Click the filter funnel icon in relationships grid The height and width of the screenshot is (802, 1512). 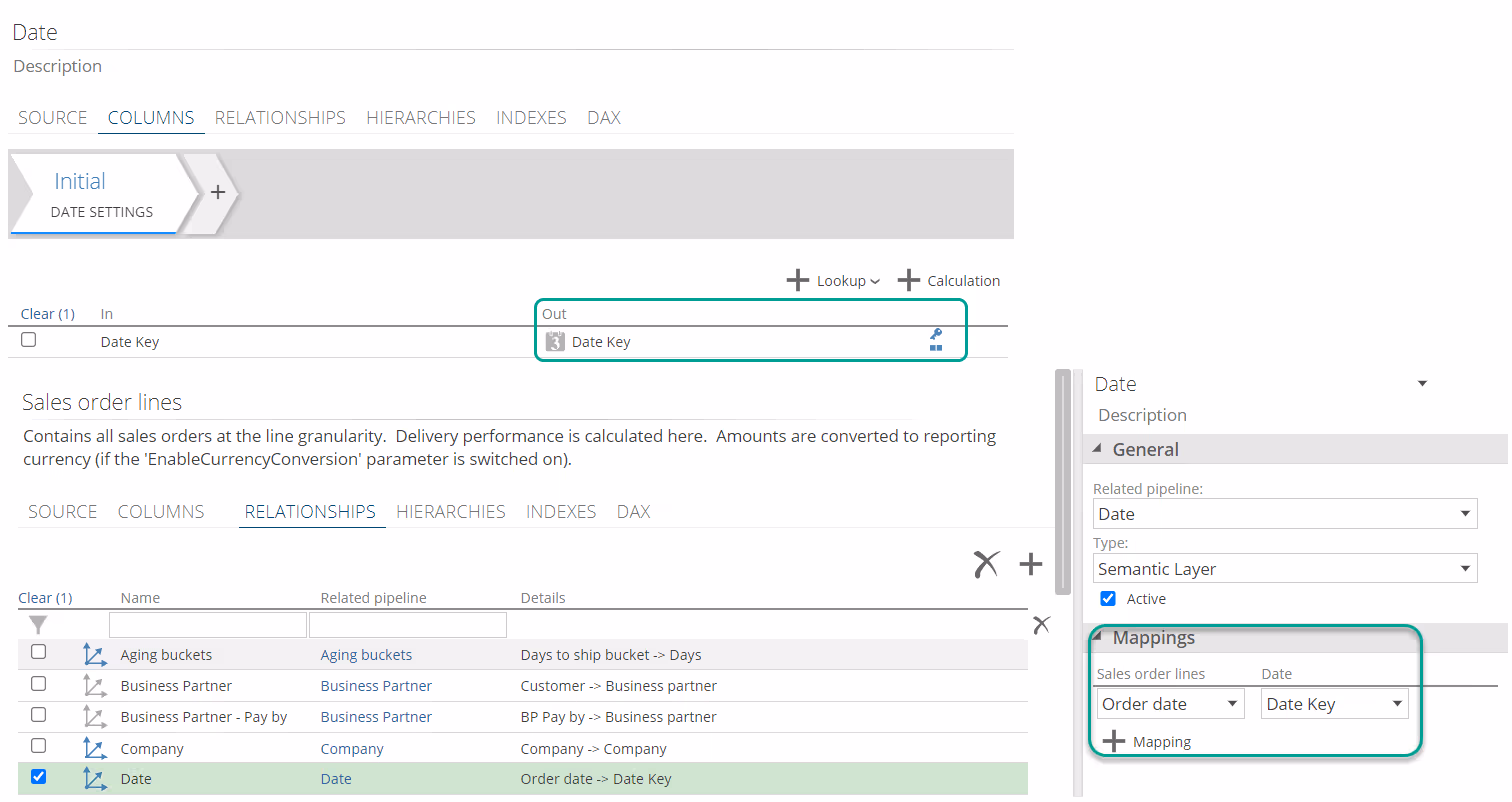coord(38,625)
